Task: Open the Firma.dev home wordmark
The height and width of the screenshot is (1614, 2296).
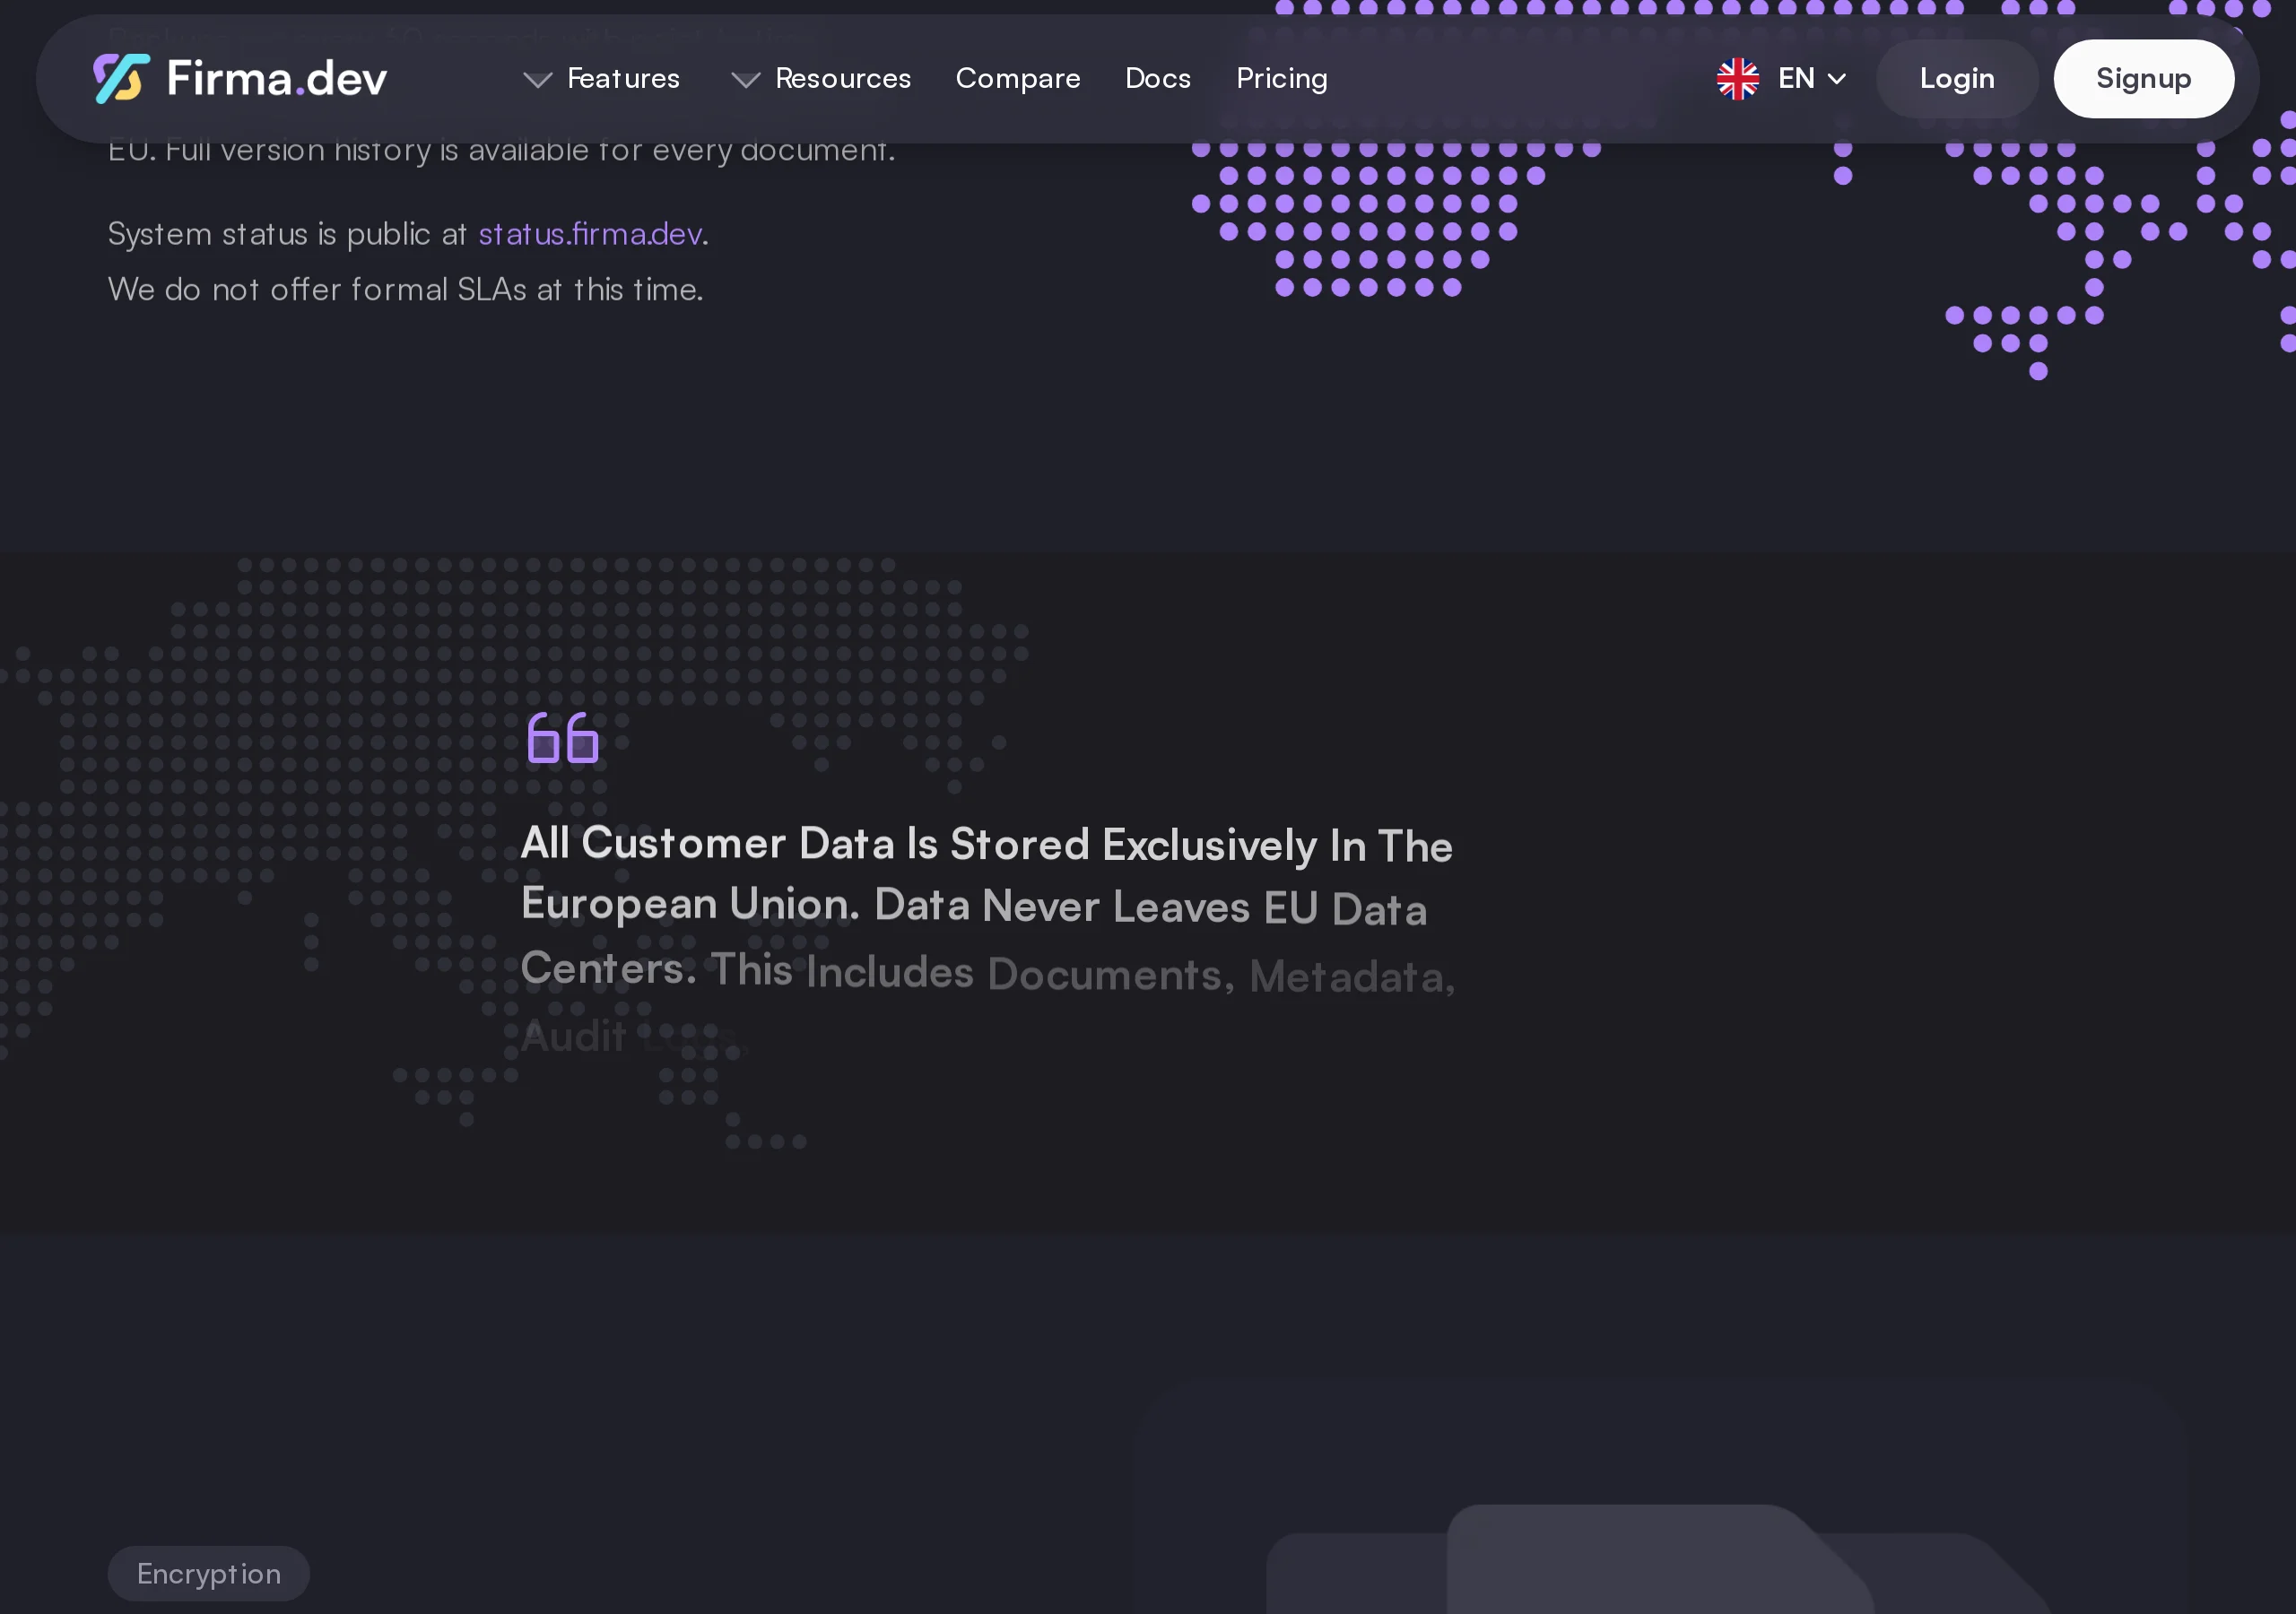Action: pyautogui.click(x=276, y=78)
